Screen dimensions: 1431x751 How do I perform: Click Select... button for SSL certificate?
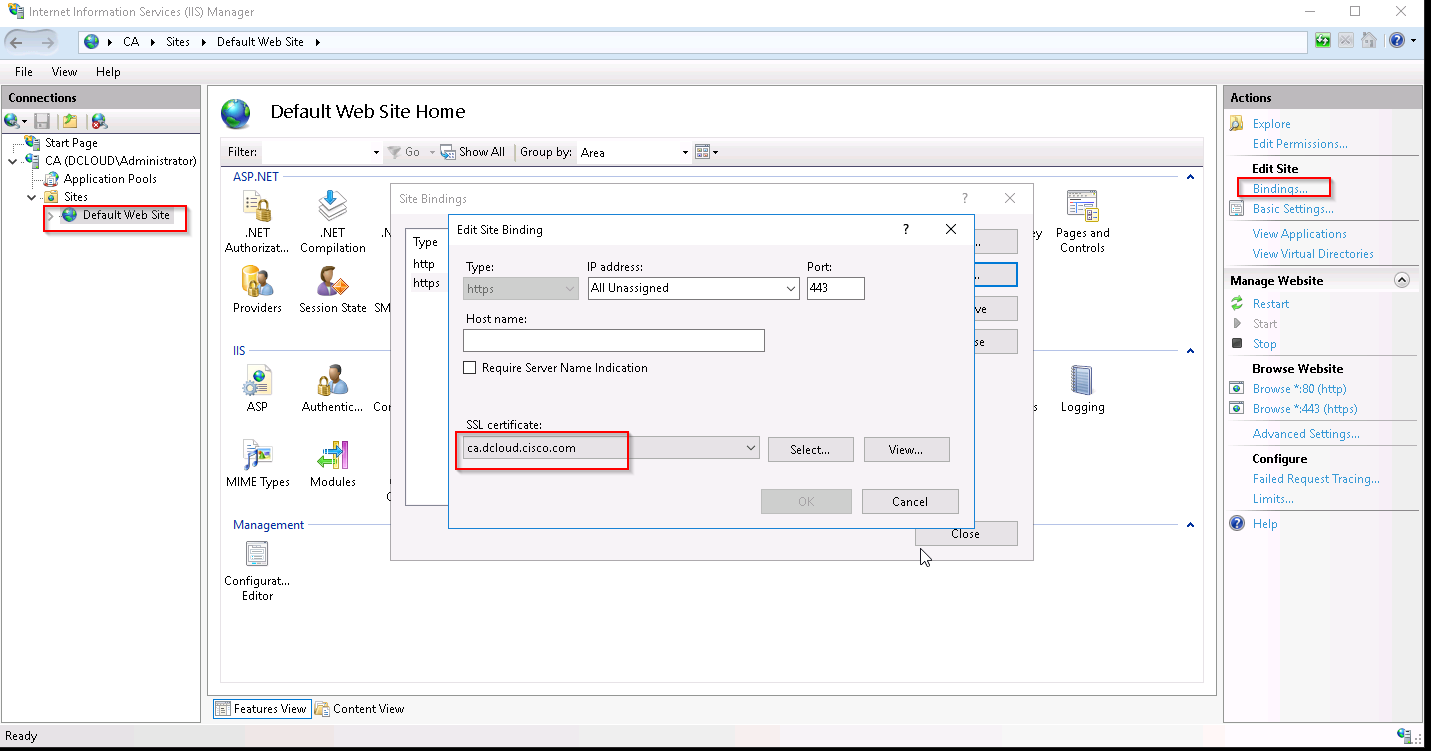[811, 450]
